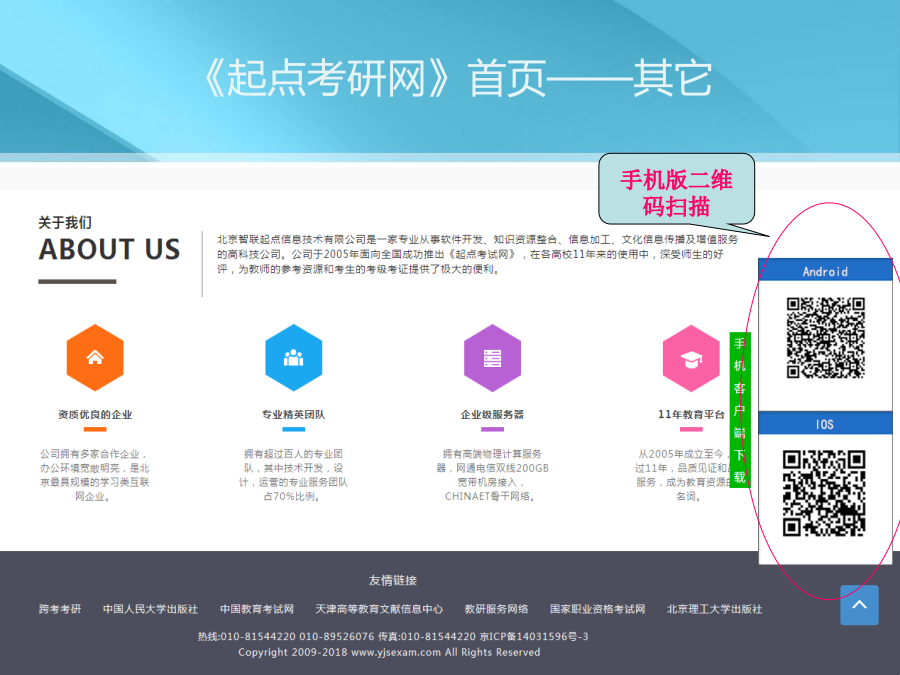Open the 中国教育考试网 link

click(x=257, y=609)
